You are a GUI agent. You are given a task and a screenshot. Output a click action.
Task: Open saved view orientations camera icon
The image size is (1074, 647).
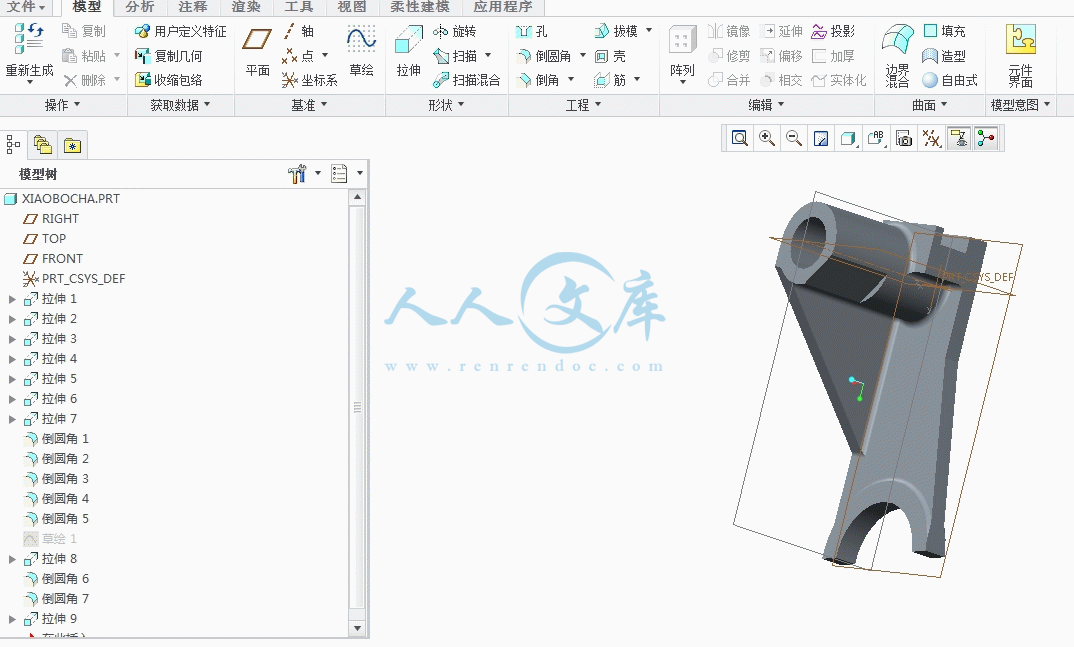point(904,139)
